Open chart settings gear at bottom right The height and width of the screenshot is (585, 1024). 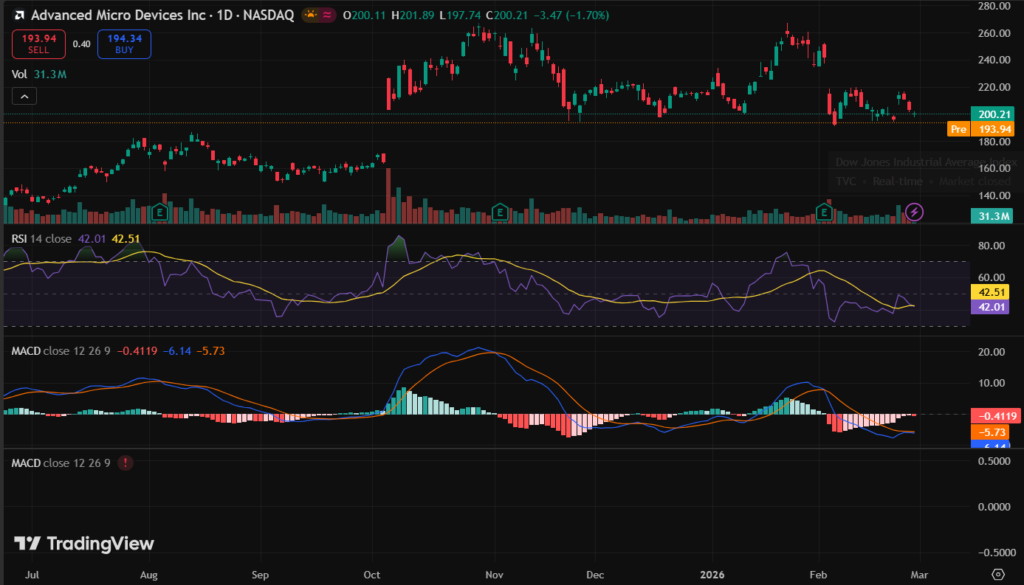pyautogui.click(x=996, y=574)
